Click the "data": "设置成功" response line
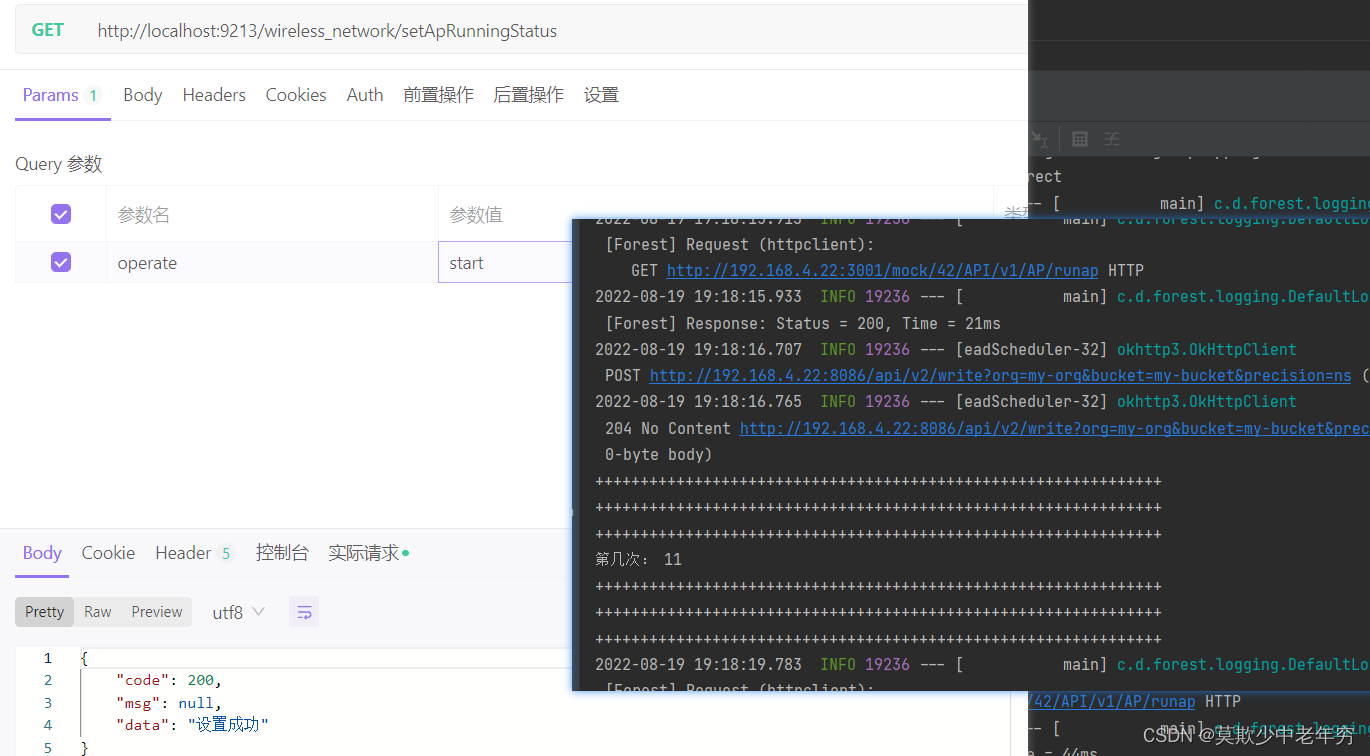Viewport: 1370px width, 756px height. click(192, 724)
